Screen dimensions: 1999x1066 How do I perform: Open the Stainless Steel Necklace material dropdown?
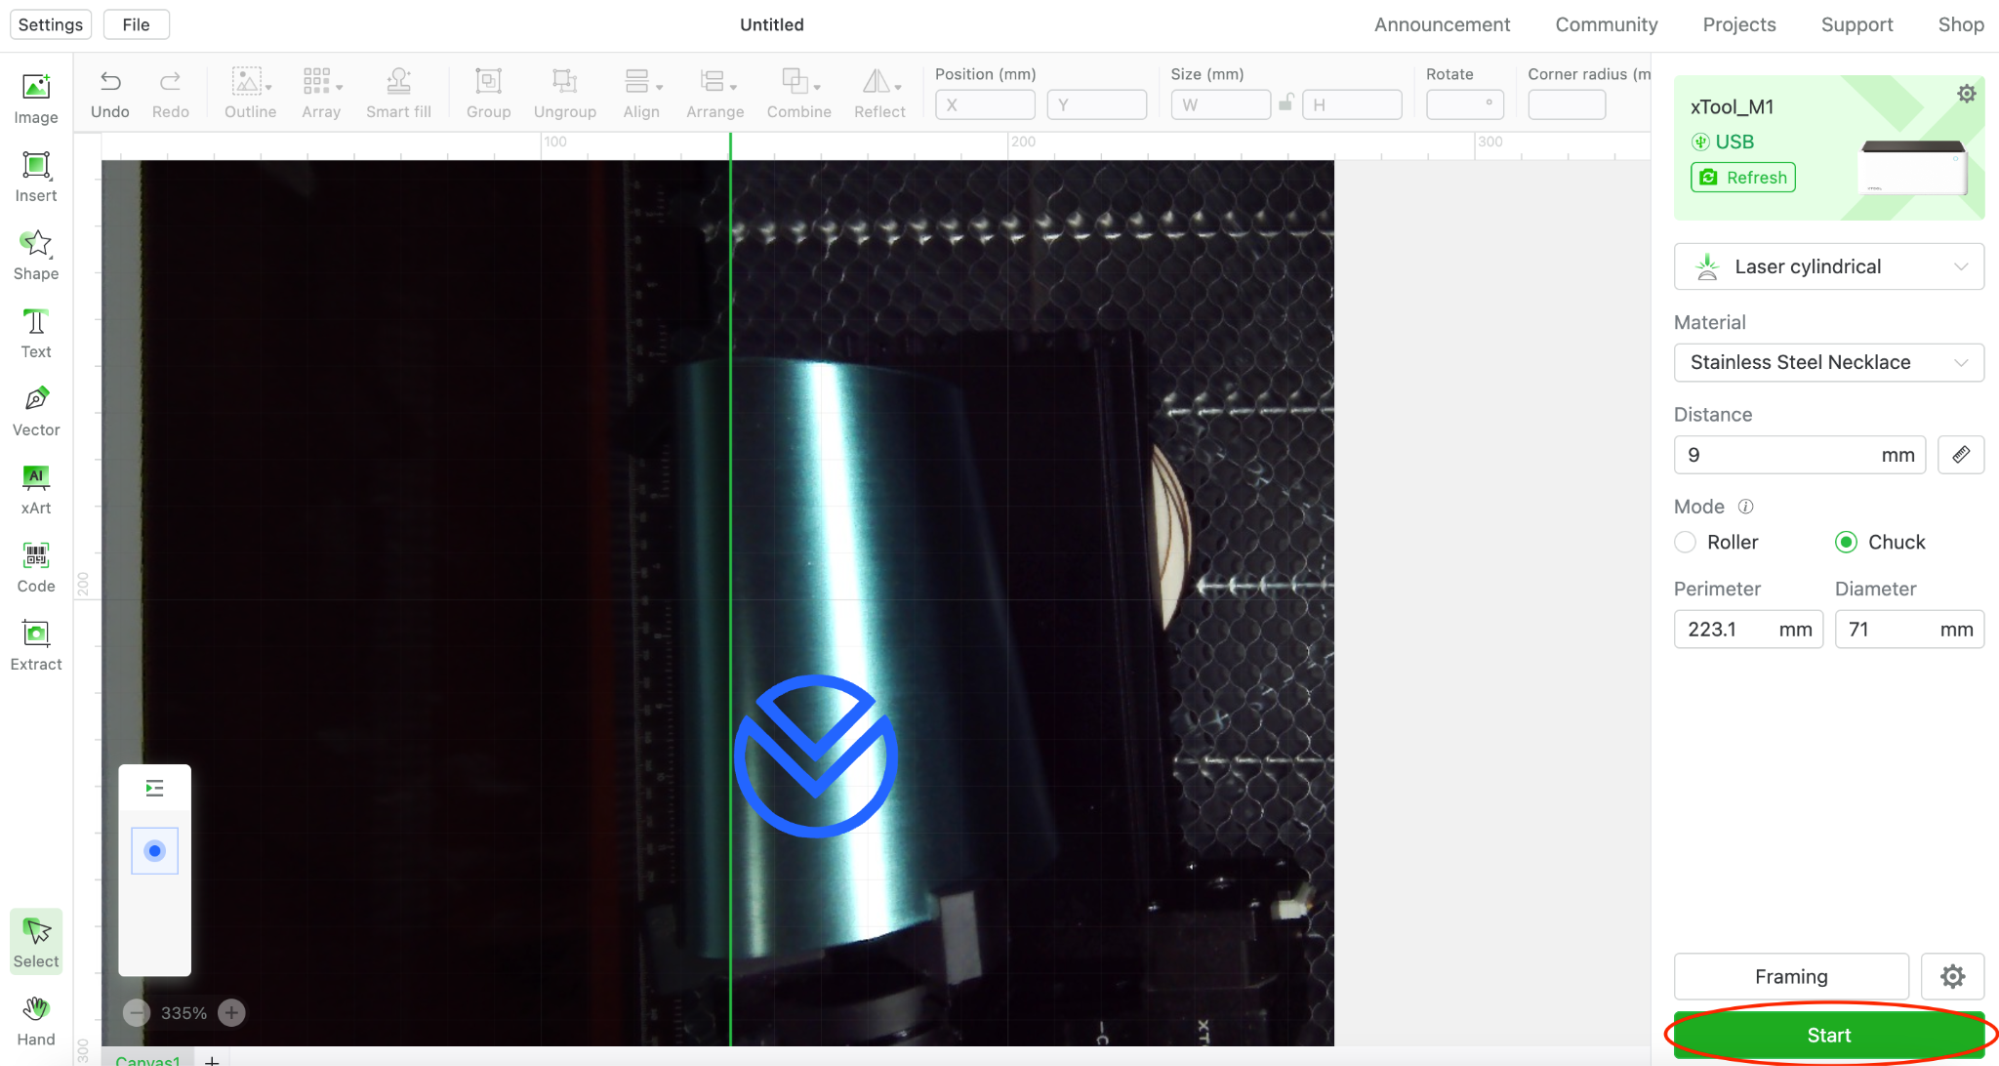point(1828,362)
